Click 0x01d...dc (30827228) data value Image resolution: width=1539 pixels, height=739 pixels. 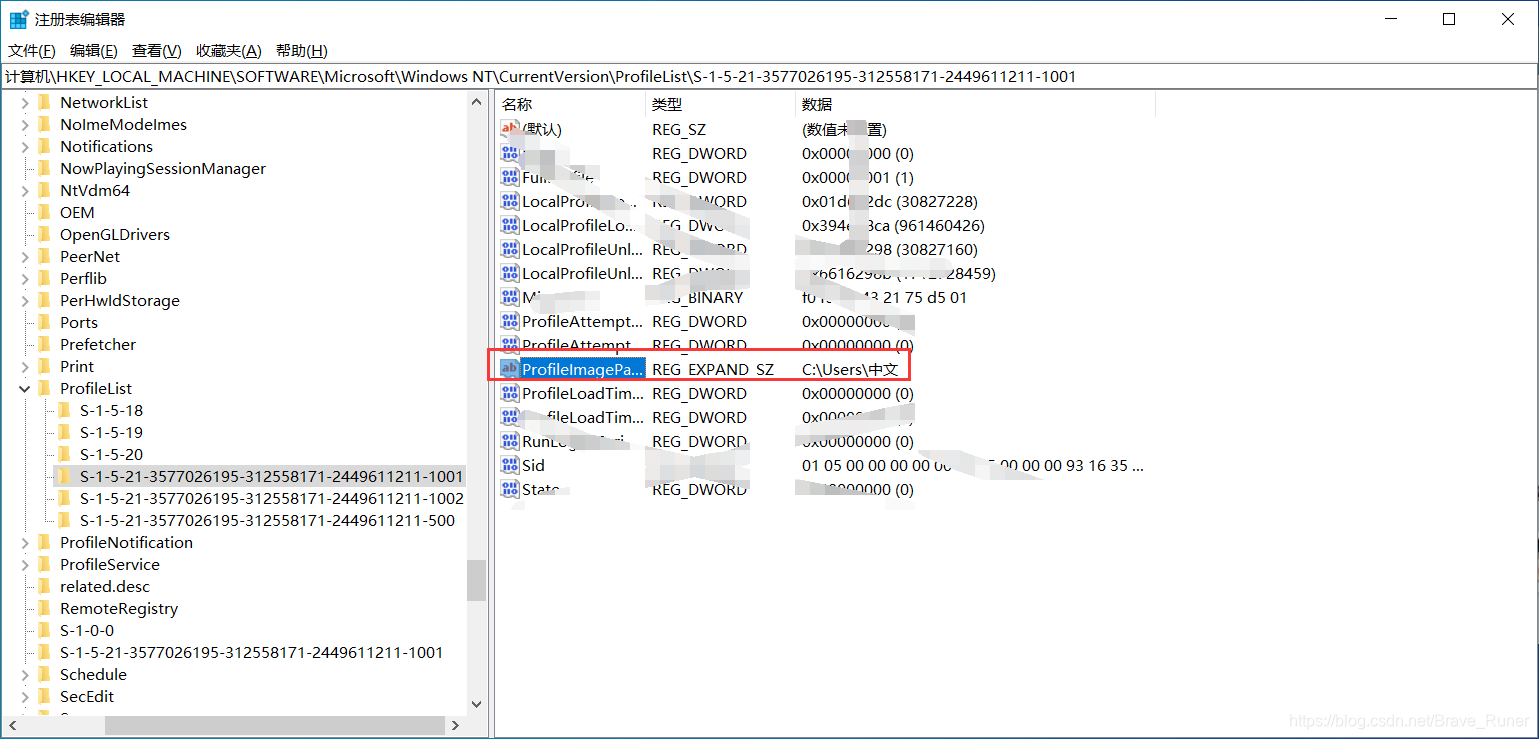tap(890, 201)
